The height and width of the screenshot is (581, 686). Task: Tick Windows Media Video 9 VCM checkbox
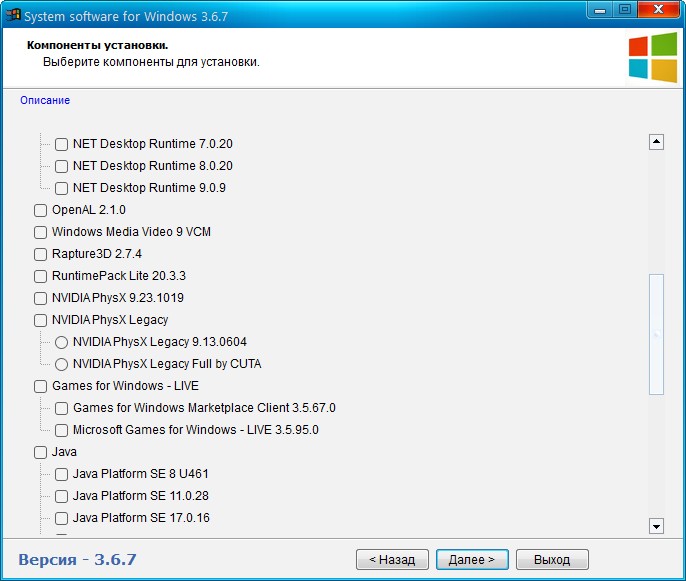pyautogui.click(x=40, y=232)
